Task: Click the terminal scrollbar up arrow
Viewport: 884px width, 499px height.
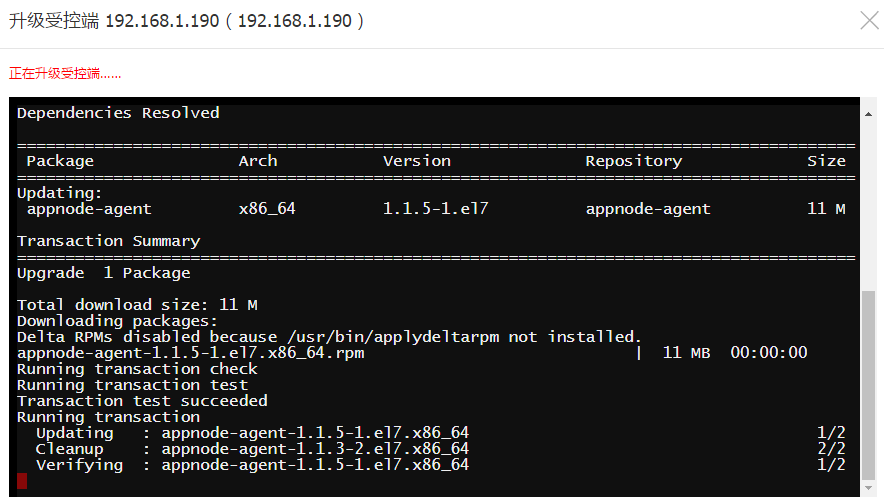Action: click(868, 114)
